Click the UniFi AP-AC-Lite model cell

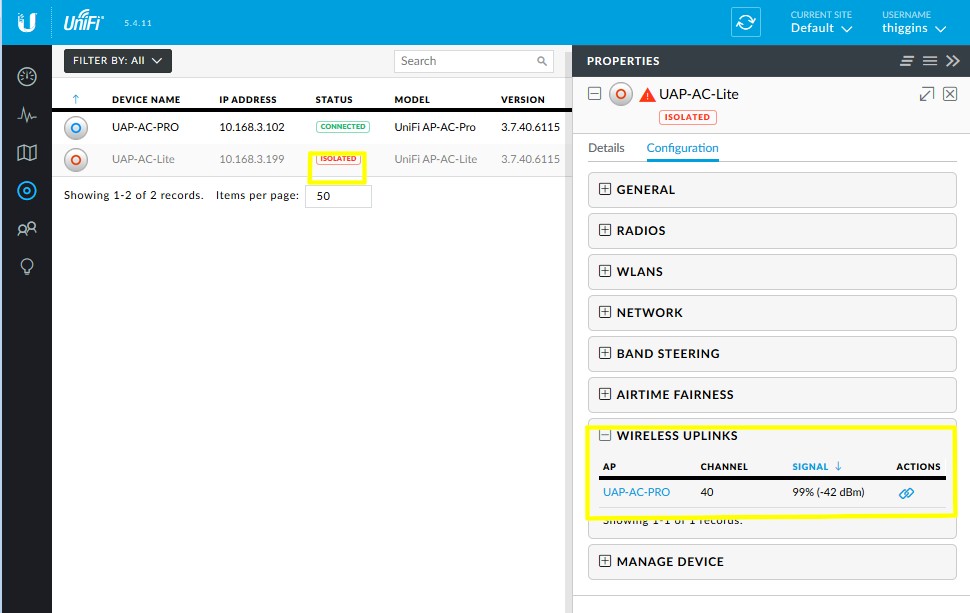pos(436,160)
